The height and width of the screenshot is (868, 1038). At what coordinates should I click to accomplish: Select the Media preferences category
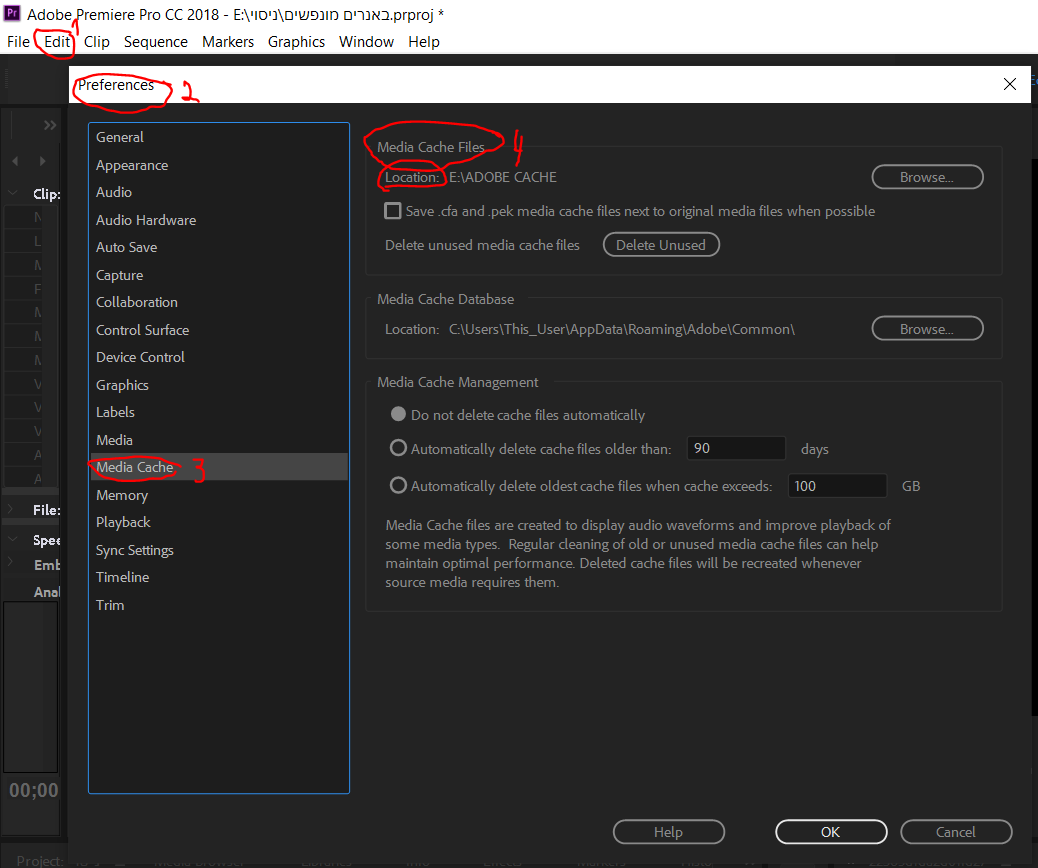point(218,440)
